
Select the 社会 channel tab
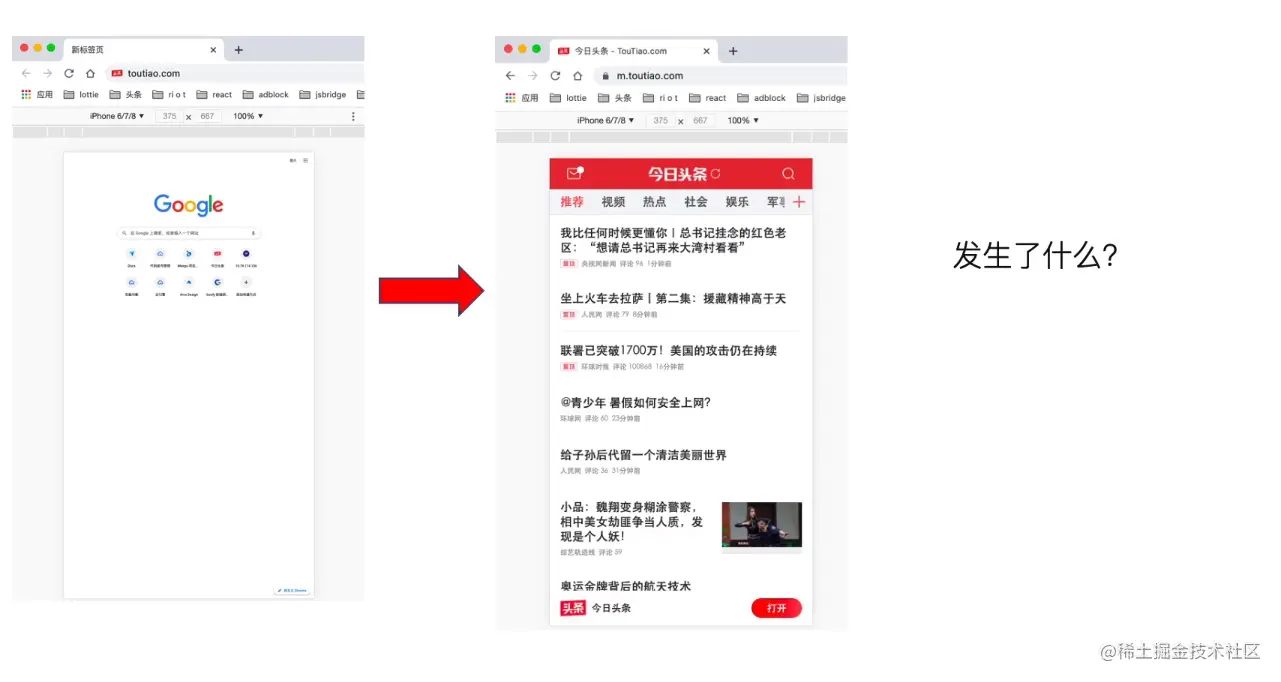(696, 201)
